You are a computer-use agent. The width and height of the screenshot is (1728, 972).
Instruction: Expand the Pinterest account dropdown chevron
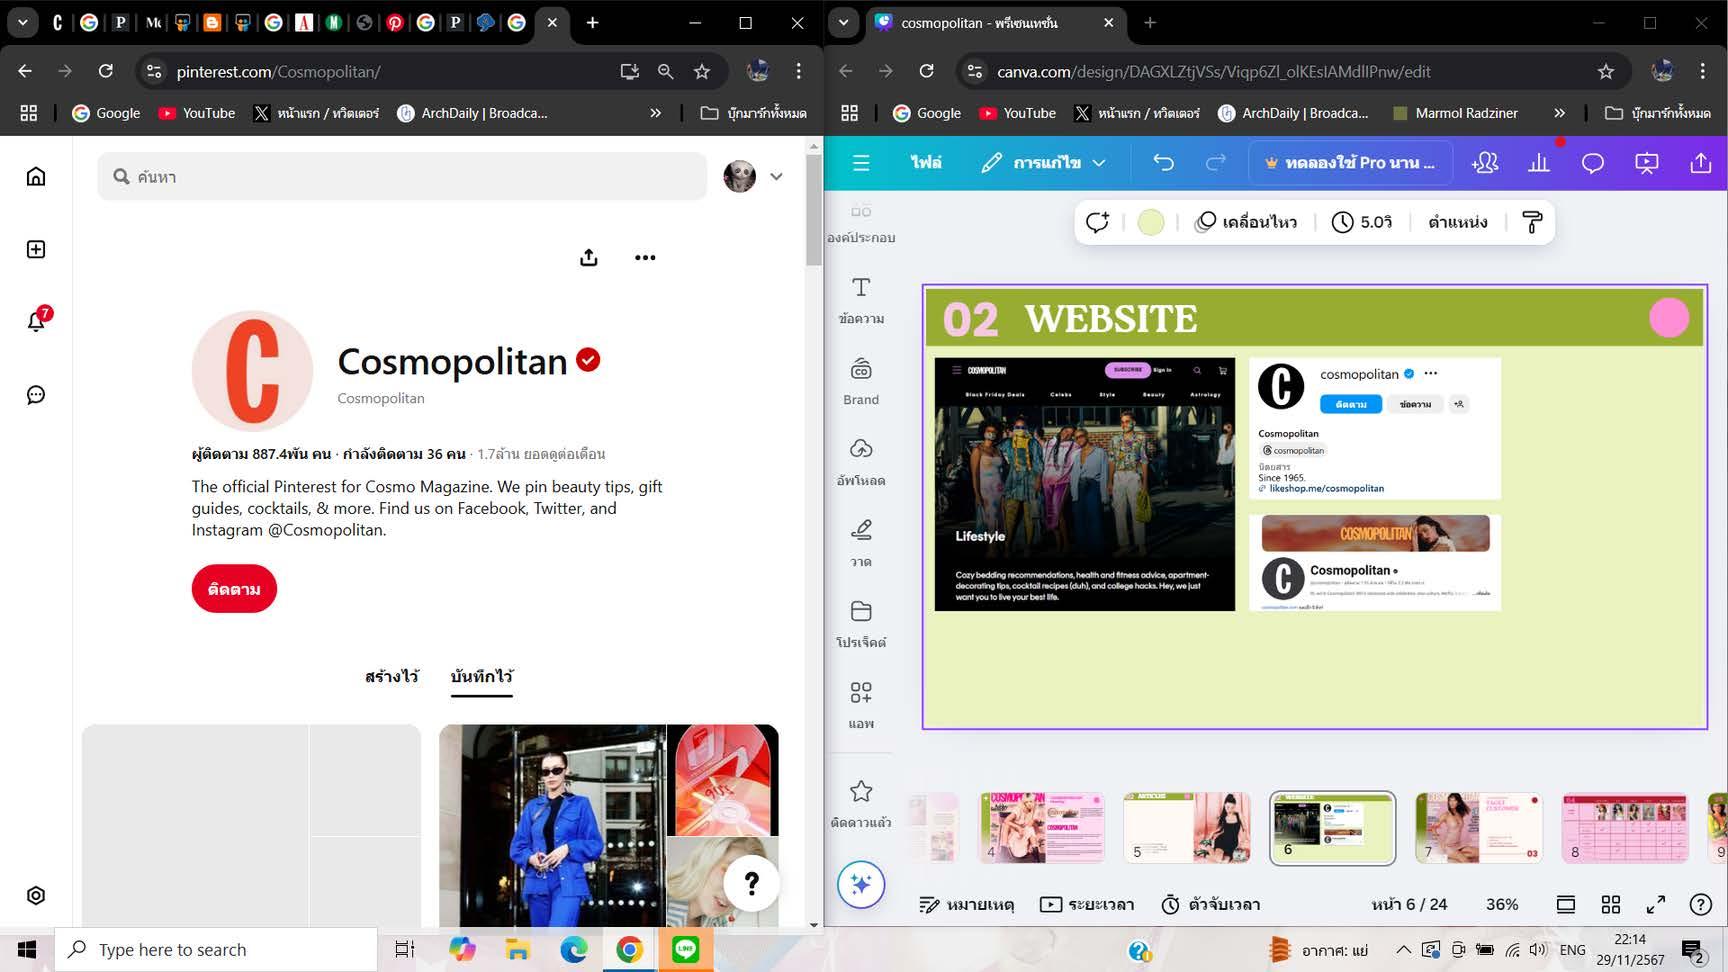coord(776,177)
